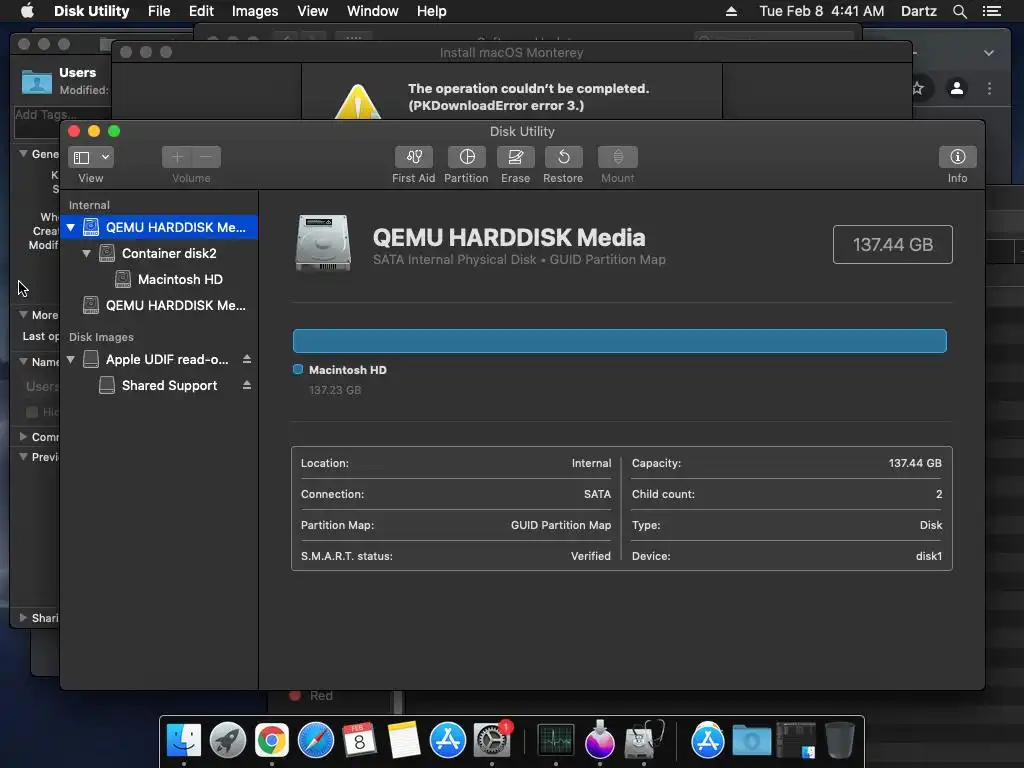The image size is (1024, 768).
Task: Expand Comments section in Users info window
Action: click(x=23, y=436)
